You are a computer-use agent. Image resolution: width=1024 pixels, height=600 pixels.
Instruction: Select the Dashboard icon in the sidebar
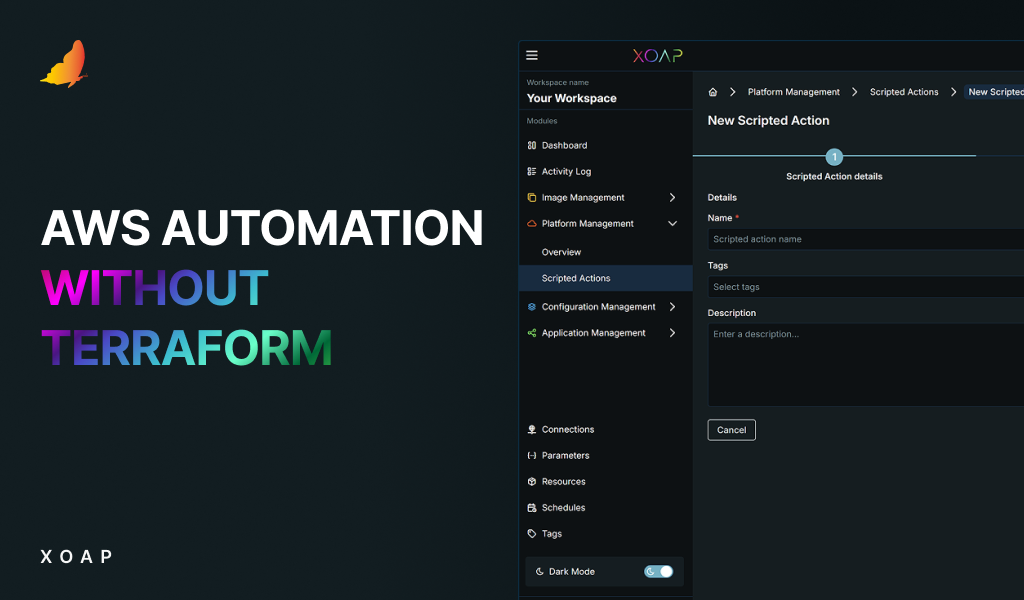pos(531,145)
